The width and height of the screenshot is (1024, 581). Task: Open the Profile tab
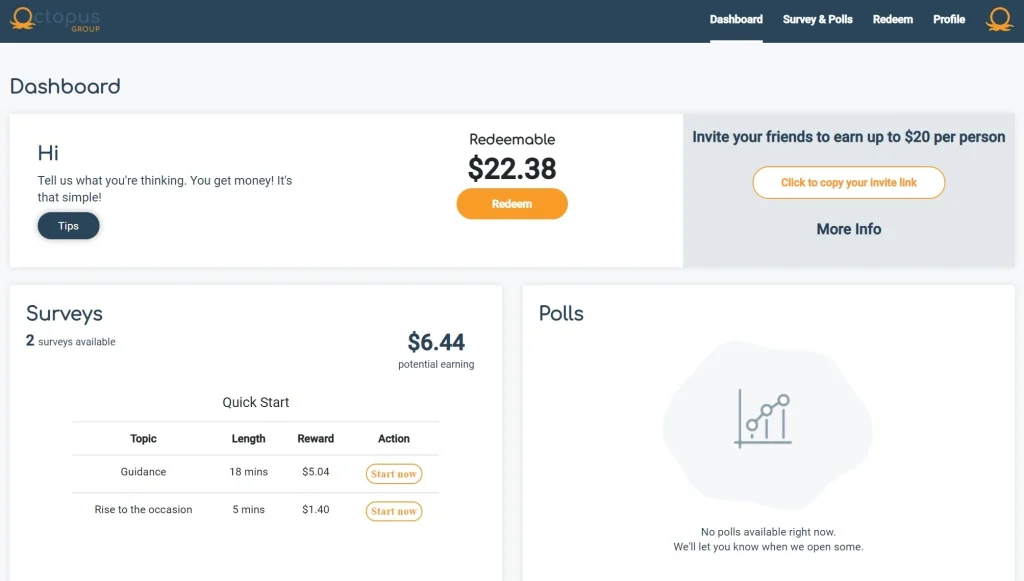pos(949,20)
